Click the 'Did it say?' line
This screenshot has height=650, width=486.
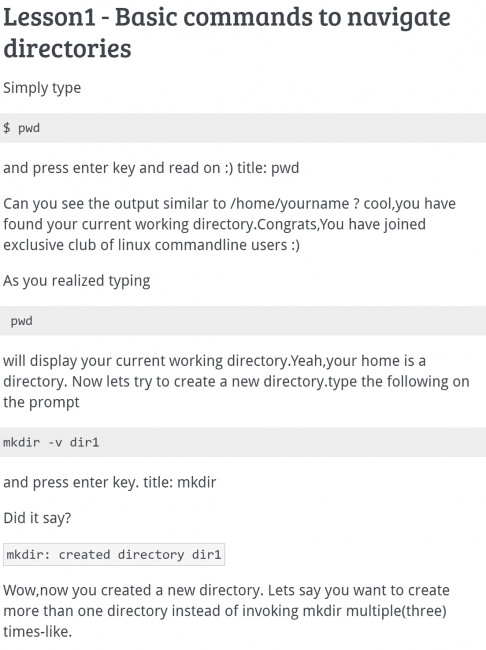coord(37,518)
